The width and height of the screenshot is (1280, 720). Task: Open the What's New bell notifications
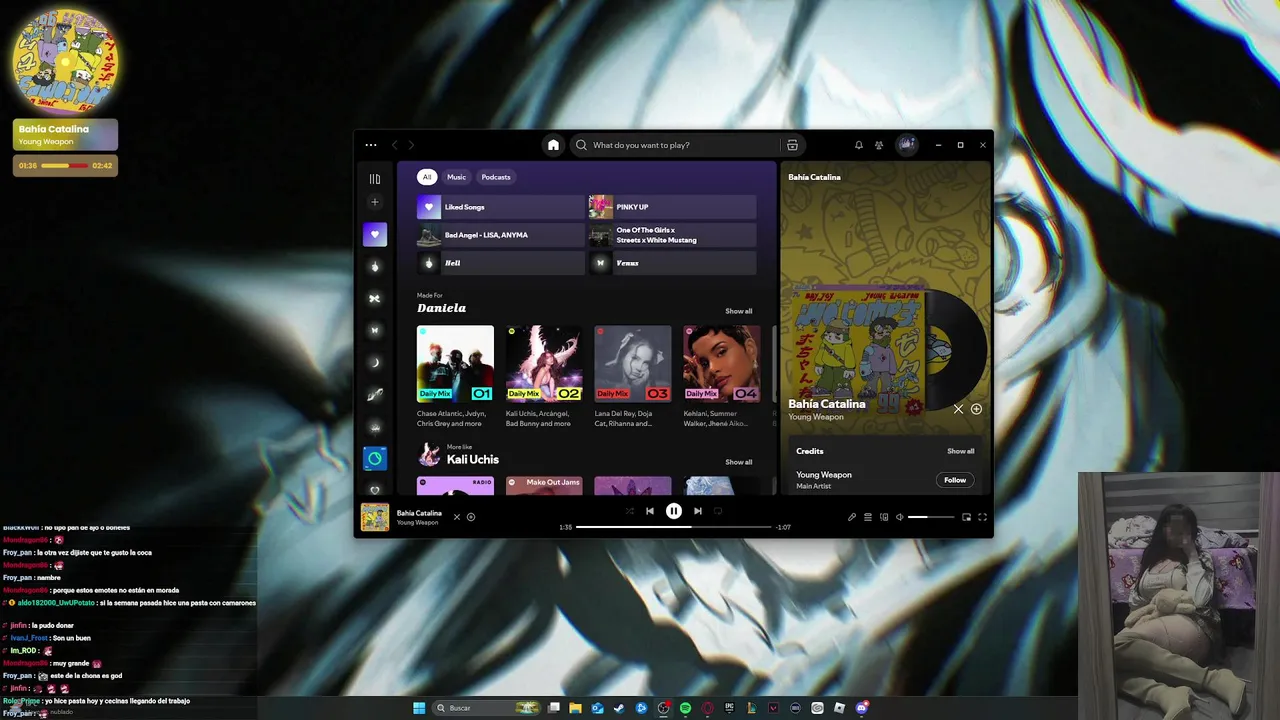pos(858,145)
